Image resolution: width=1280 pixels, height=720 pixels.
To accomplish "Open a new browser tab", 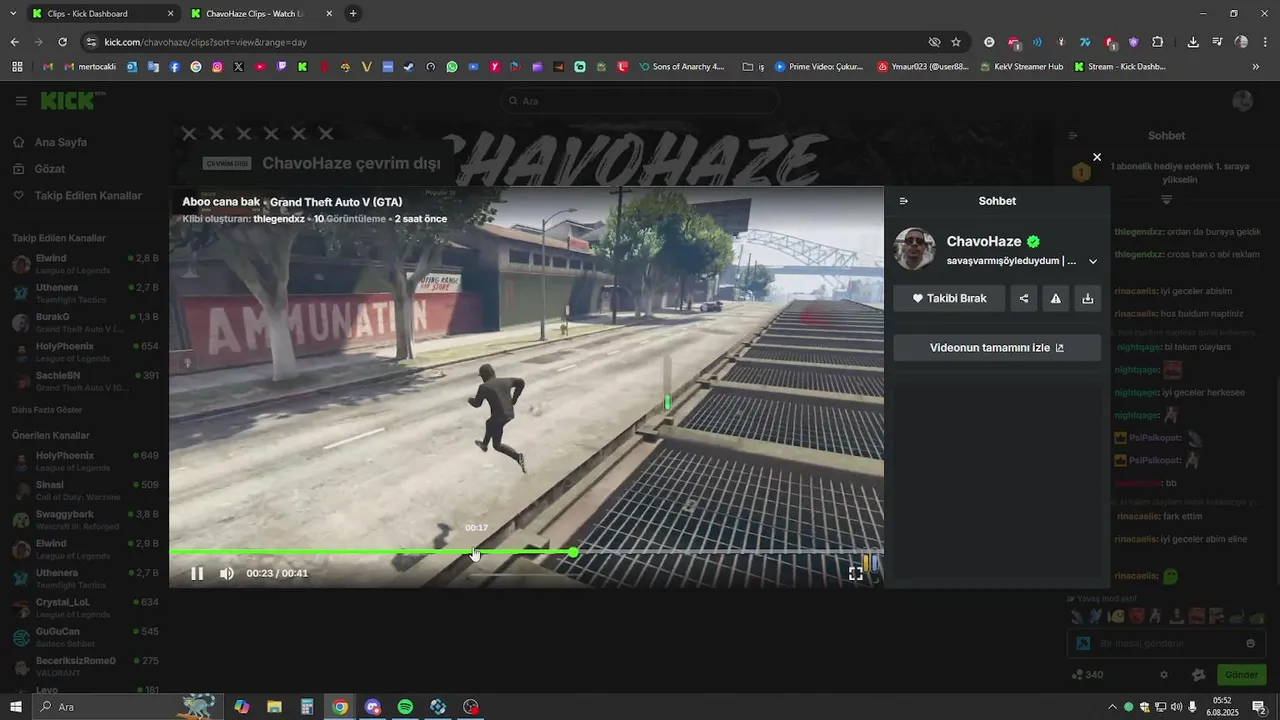I will (x=353, y=14).
